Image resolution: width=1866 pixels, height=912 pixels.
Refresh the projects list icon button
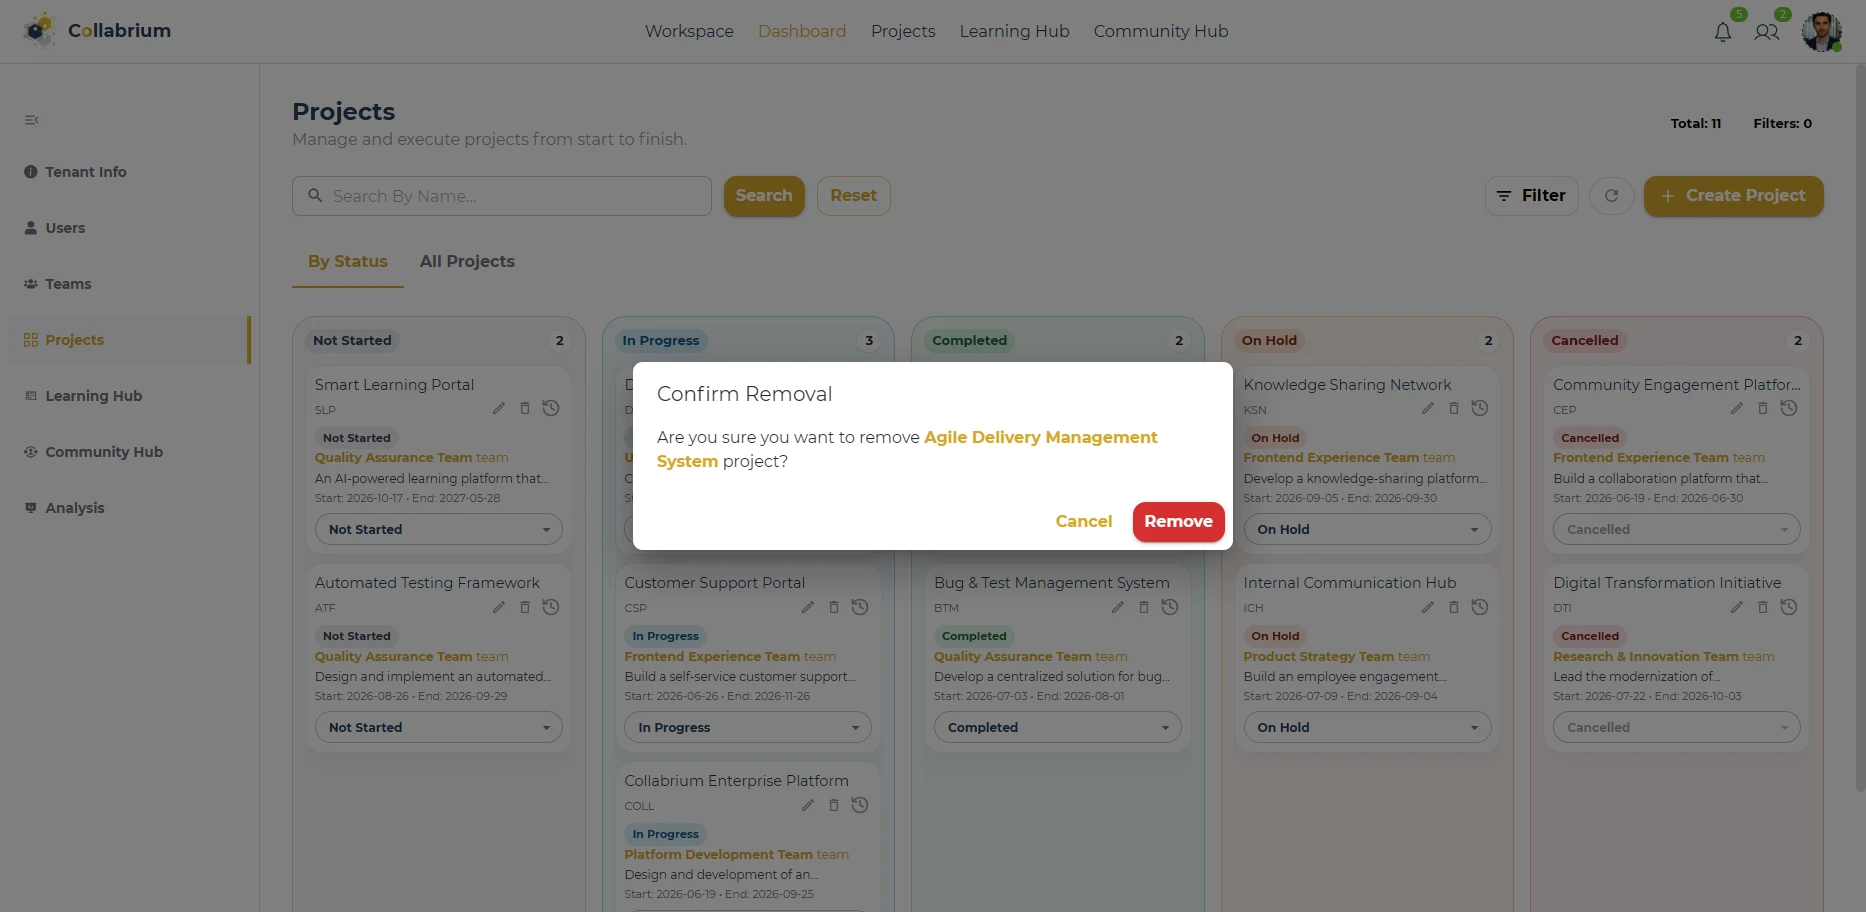point(1612,196)
